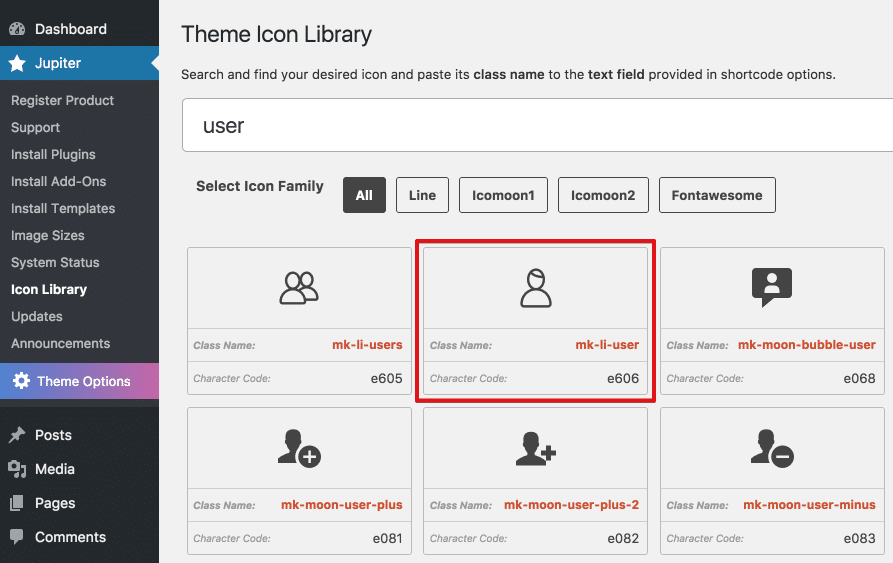This screenshot has height=563, width=893.
Task: Select the mk-moon-user-plus-2 icon
Action: [536, 448]
